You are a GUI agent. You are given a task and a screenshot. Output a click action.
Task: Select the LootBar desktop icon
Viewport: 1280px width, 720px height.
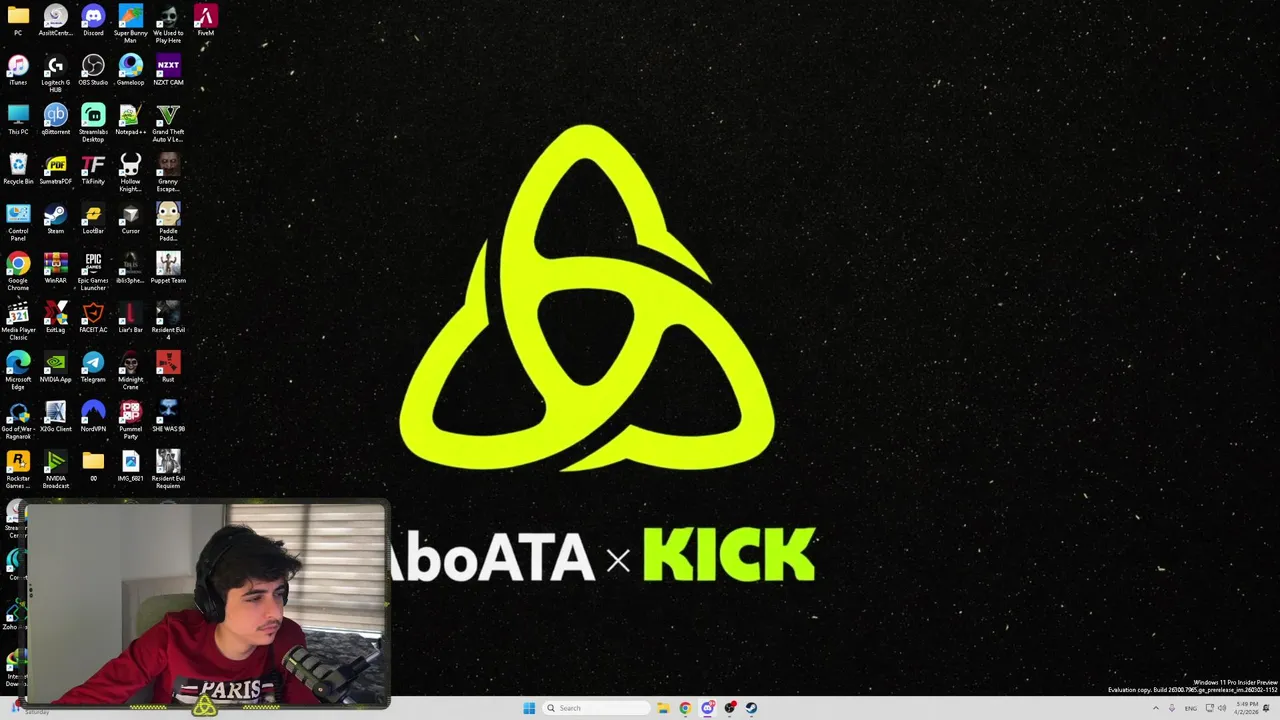point(93,218)
